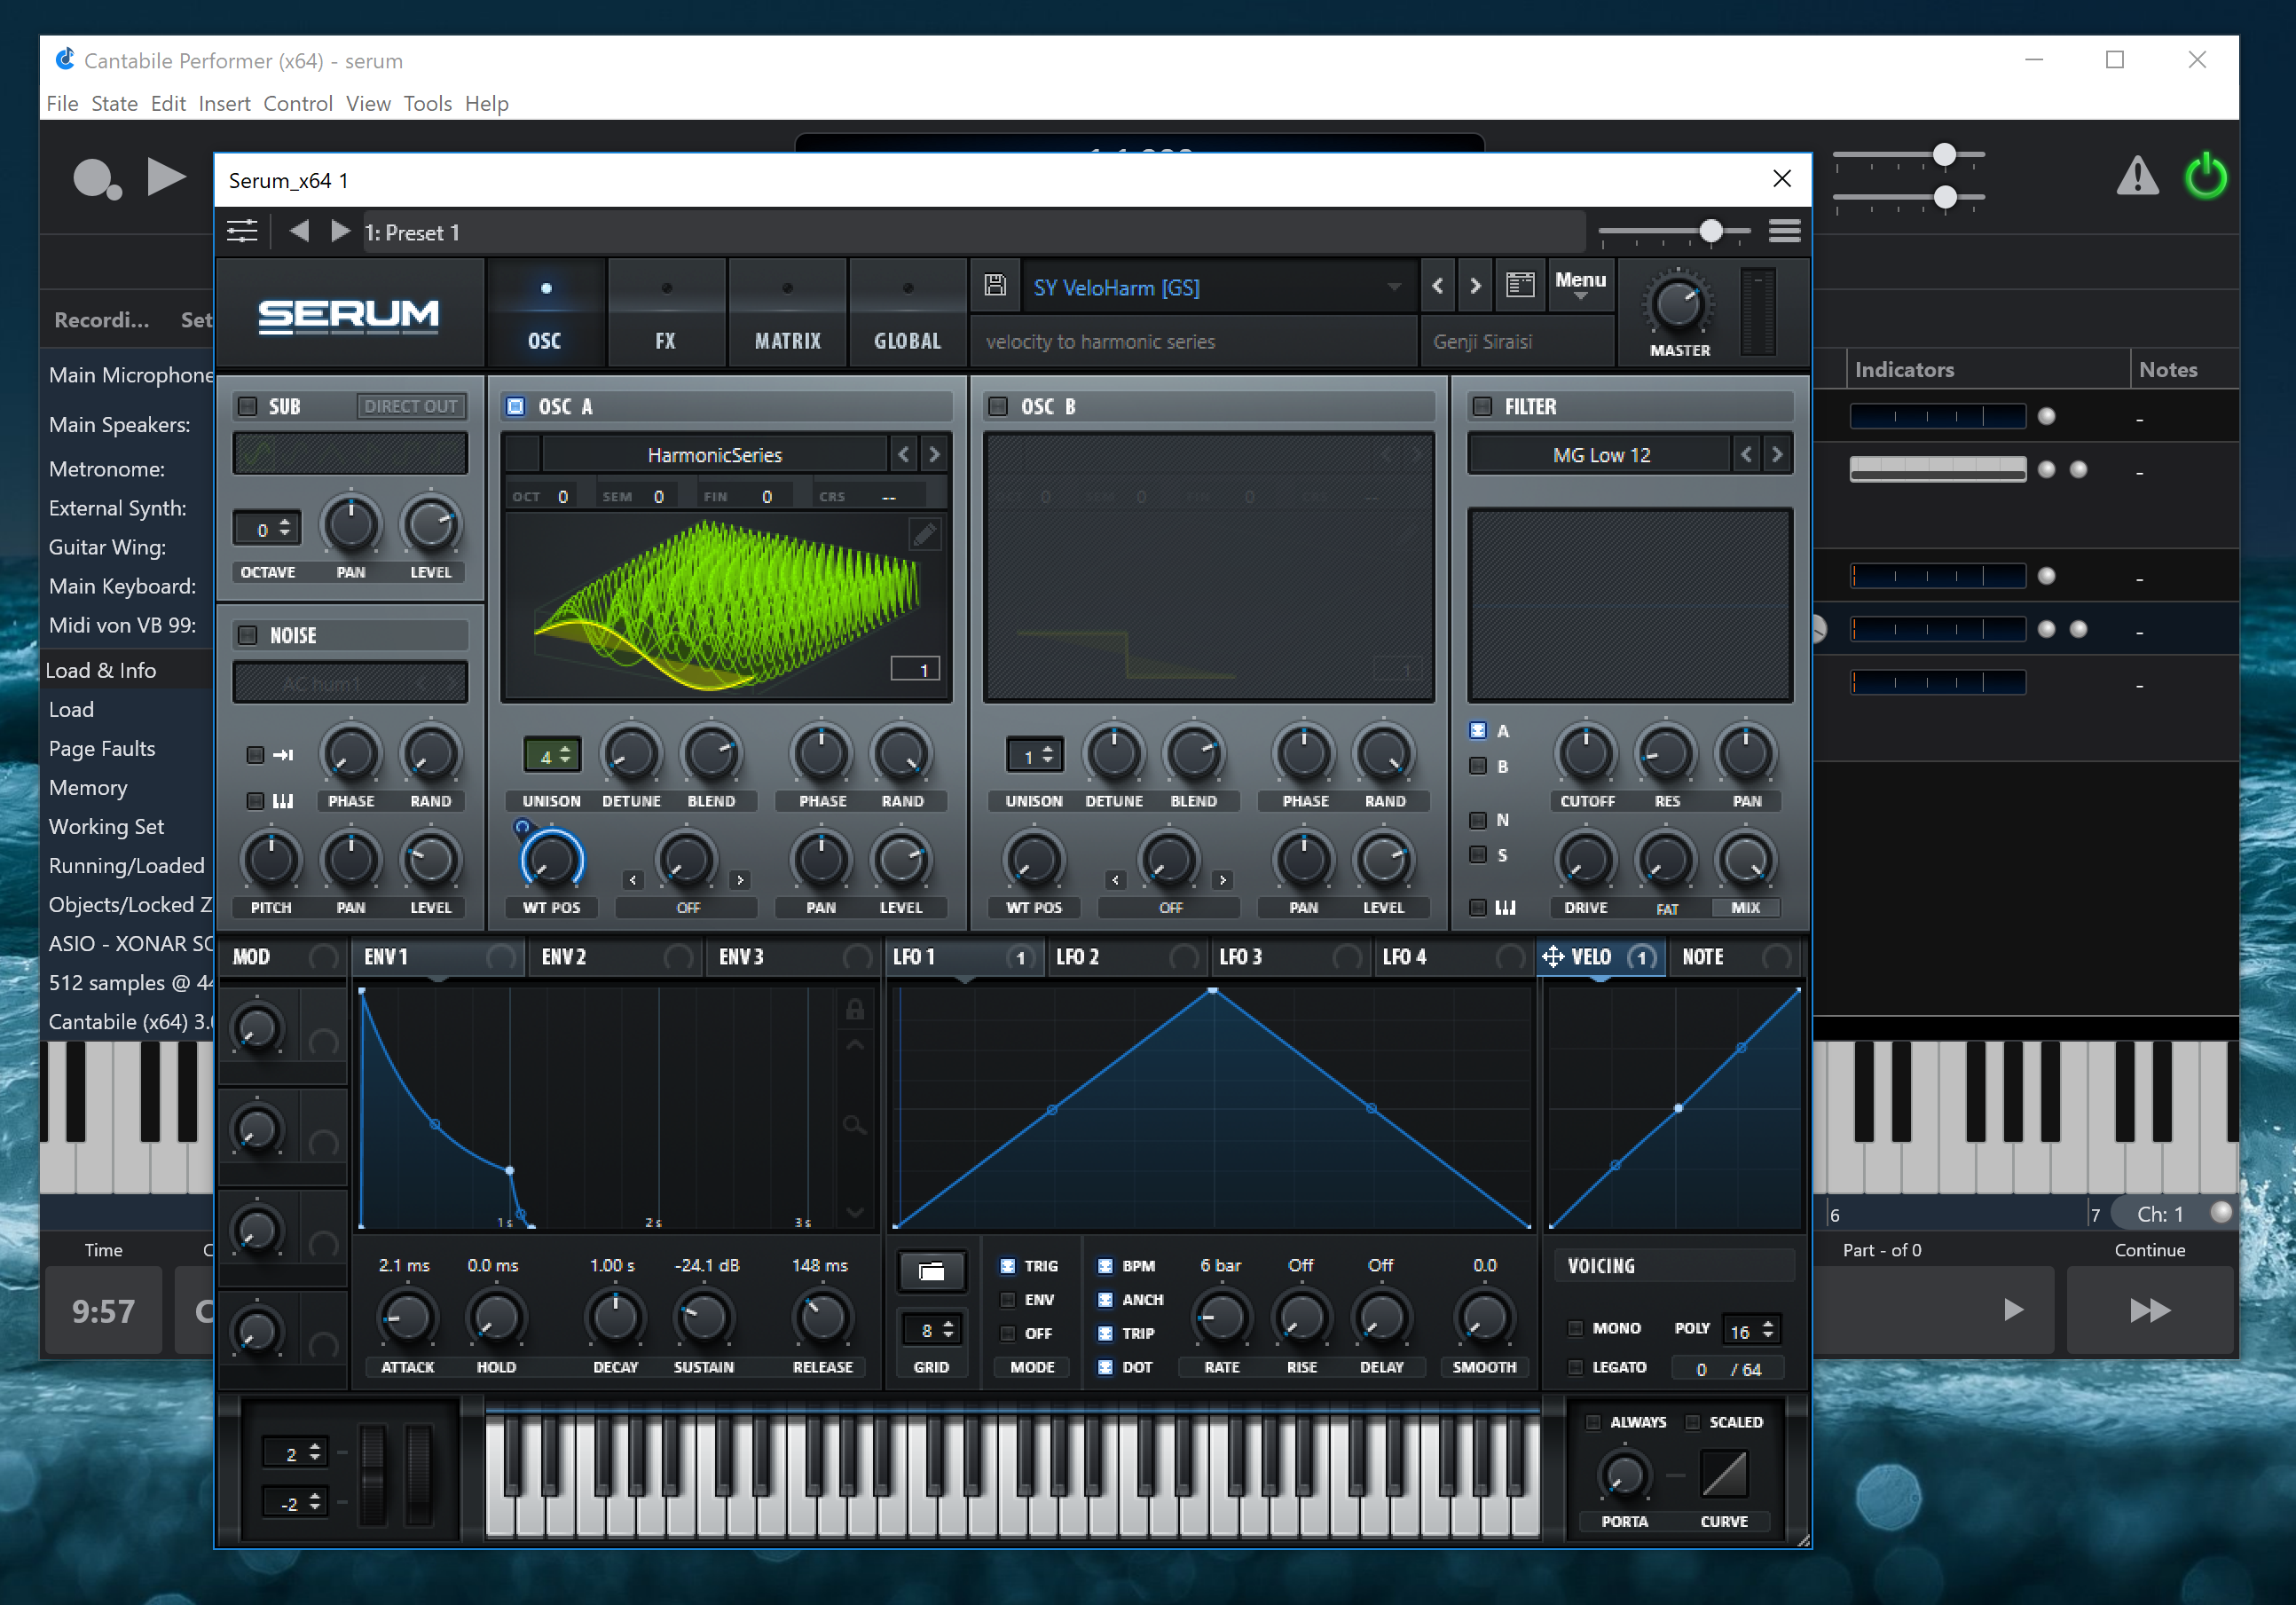Select previous Serum preset arrow

click(1437, 286)
